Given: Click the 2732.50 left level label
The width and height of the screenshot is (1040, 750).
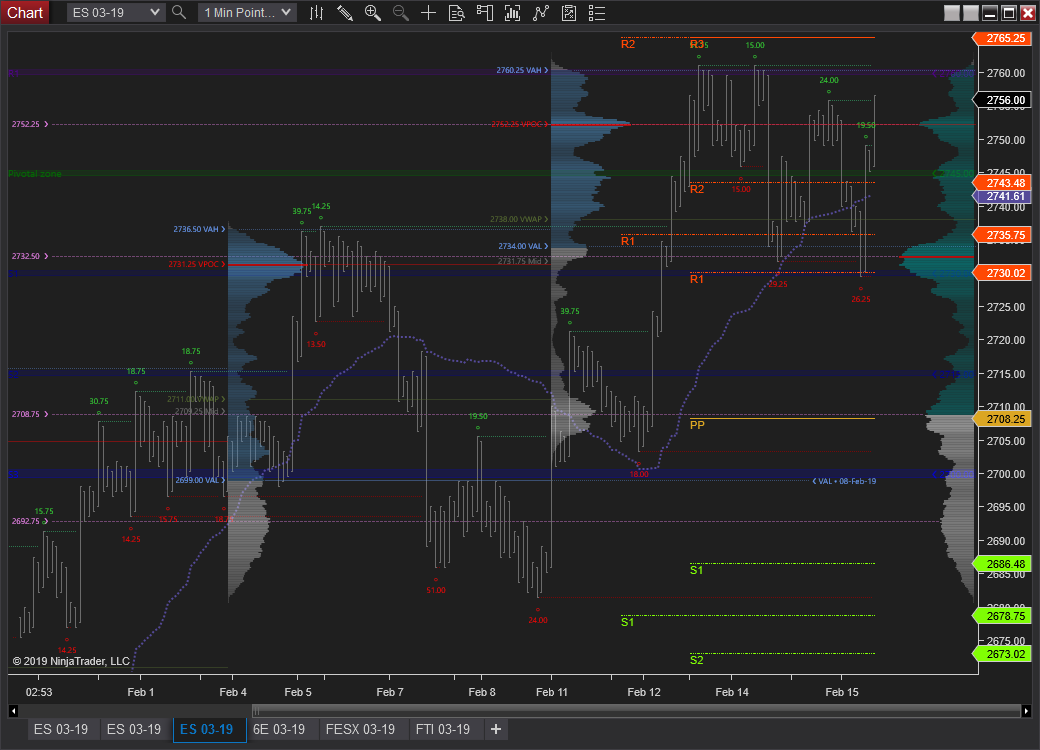Looking at the screenshot, I should pos(30,256).
